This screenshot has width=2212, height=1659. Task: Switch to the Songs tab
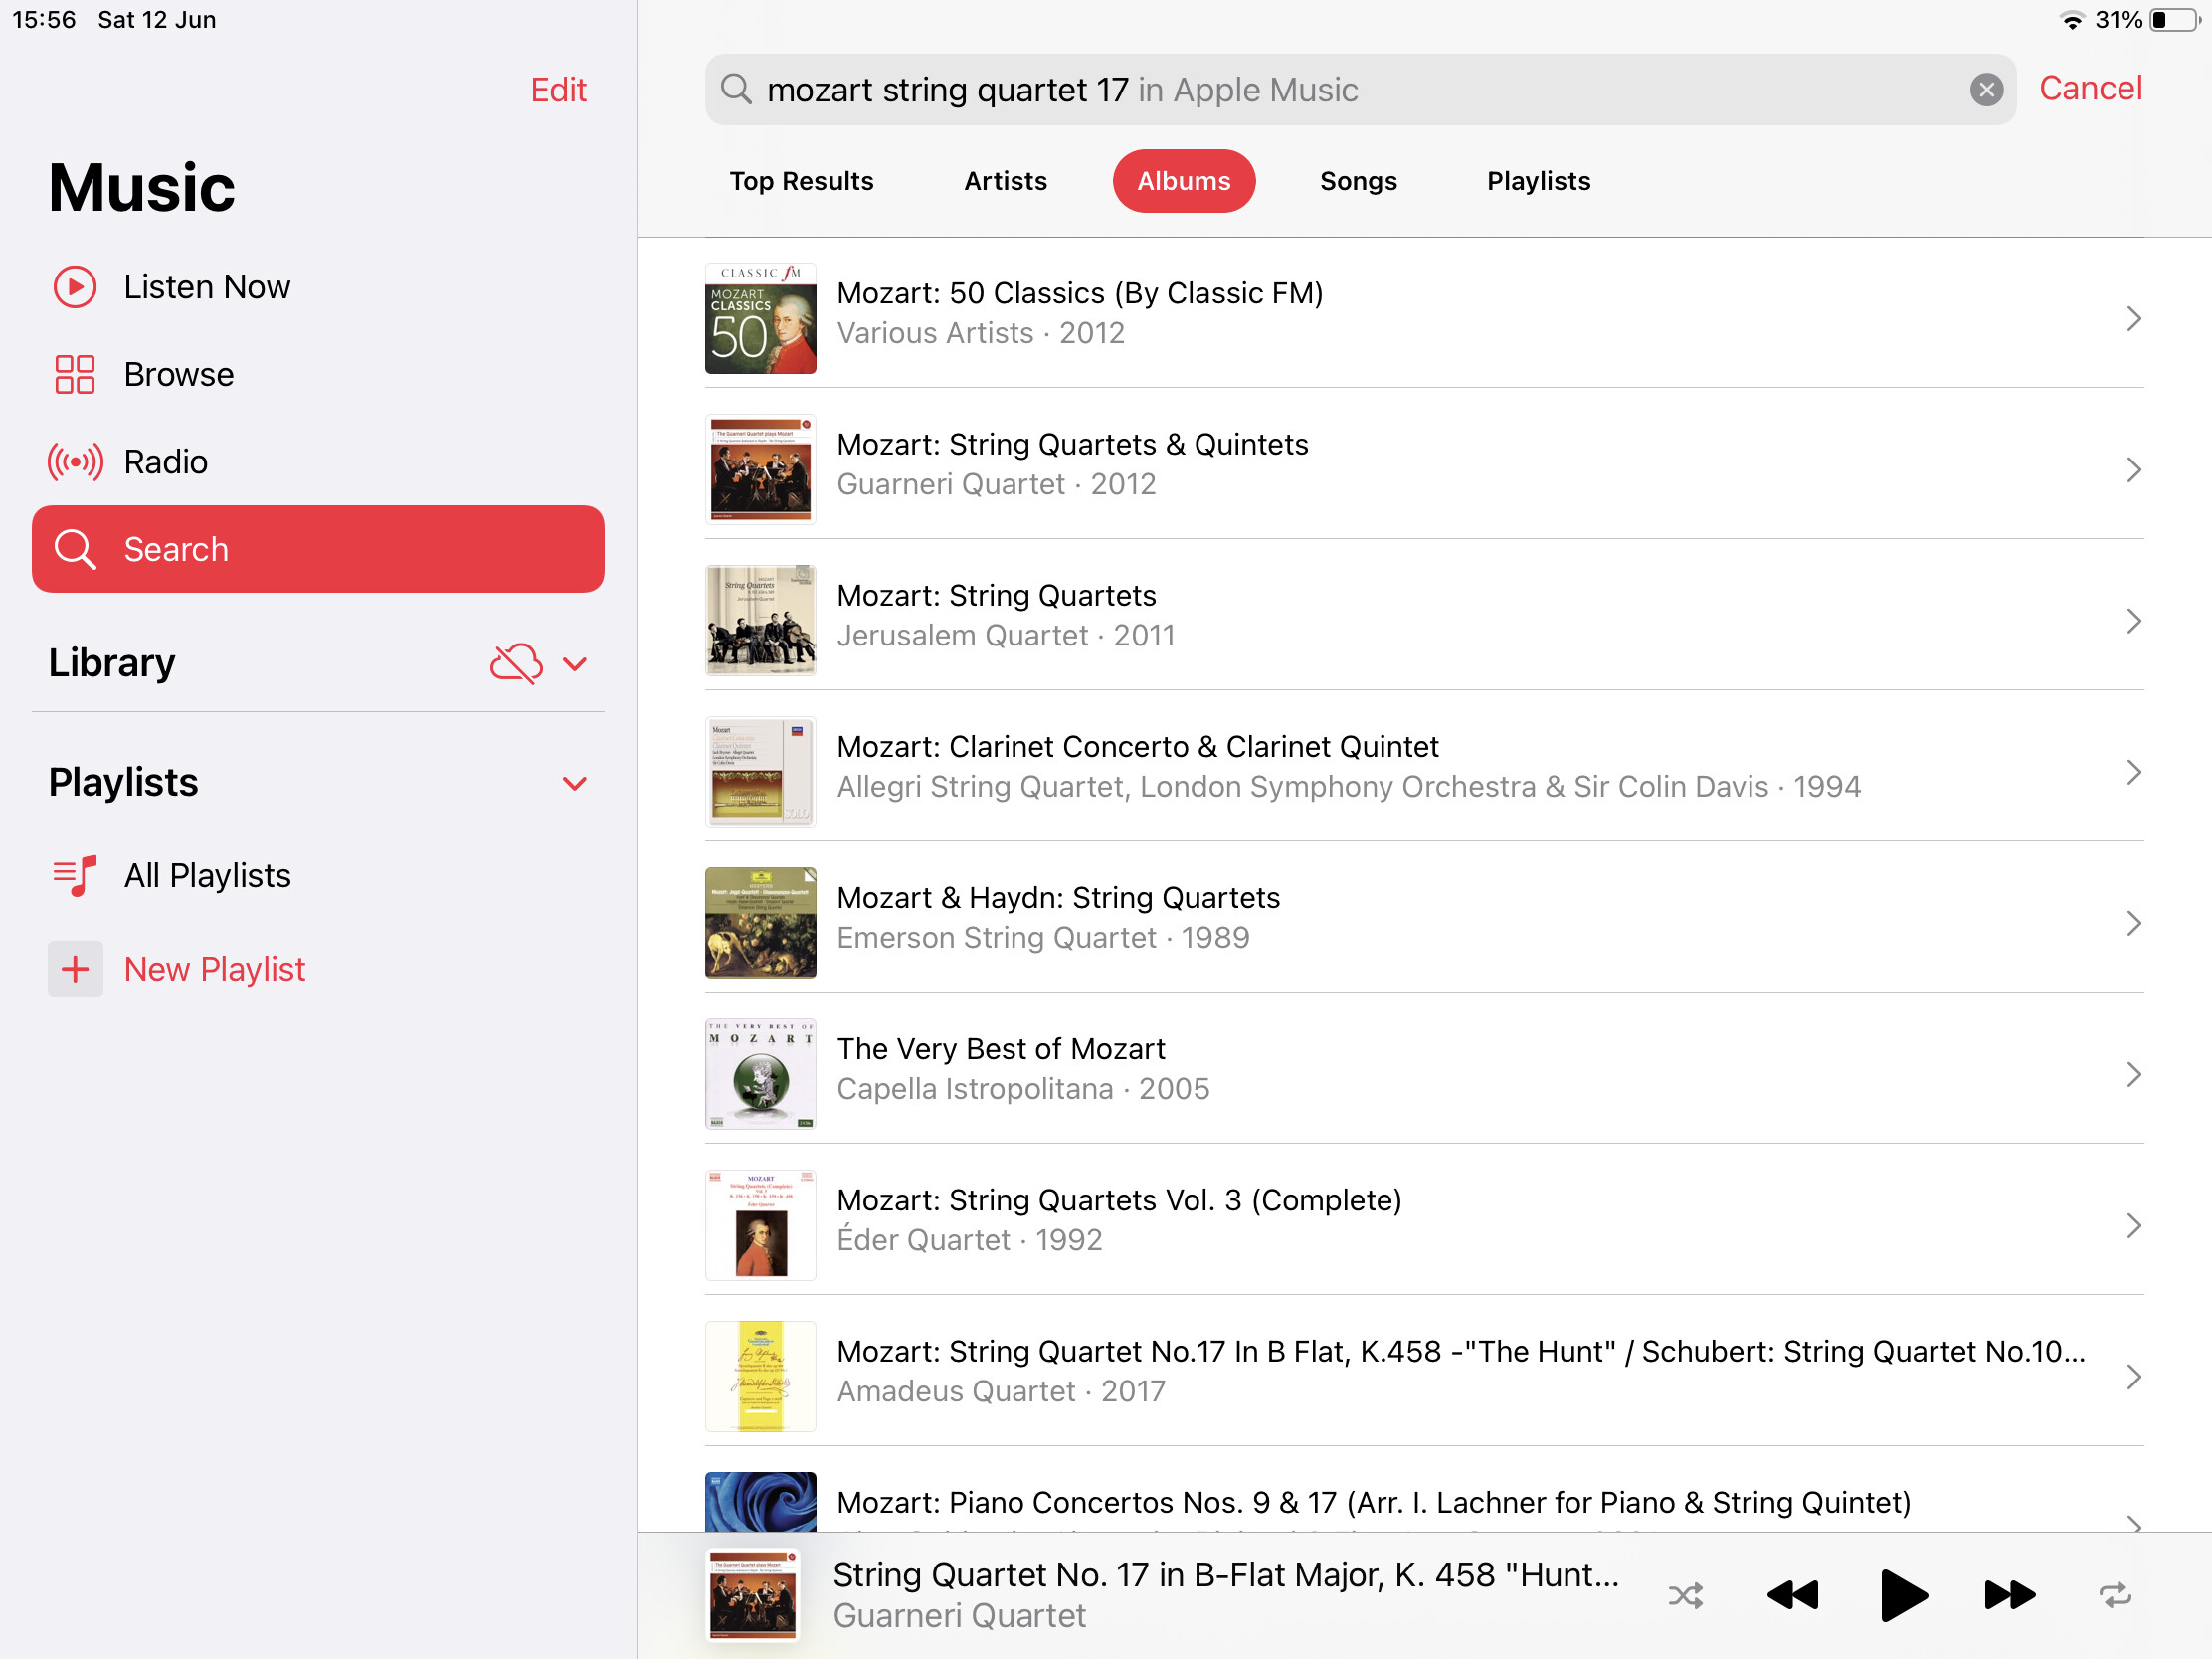(x=1358, y=181)
